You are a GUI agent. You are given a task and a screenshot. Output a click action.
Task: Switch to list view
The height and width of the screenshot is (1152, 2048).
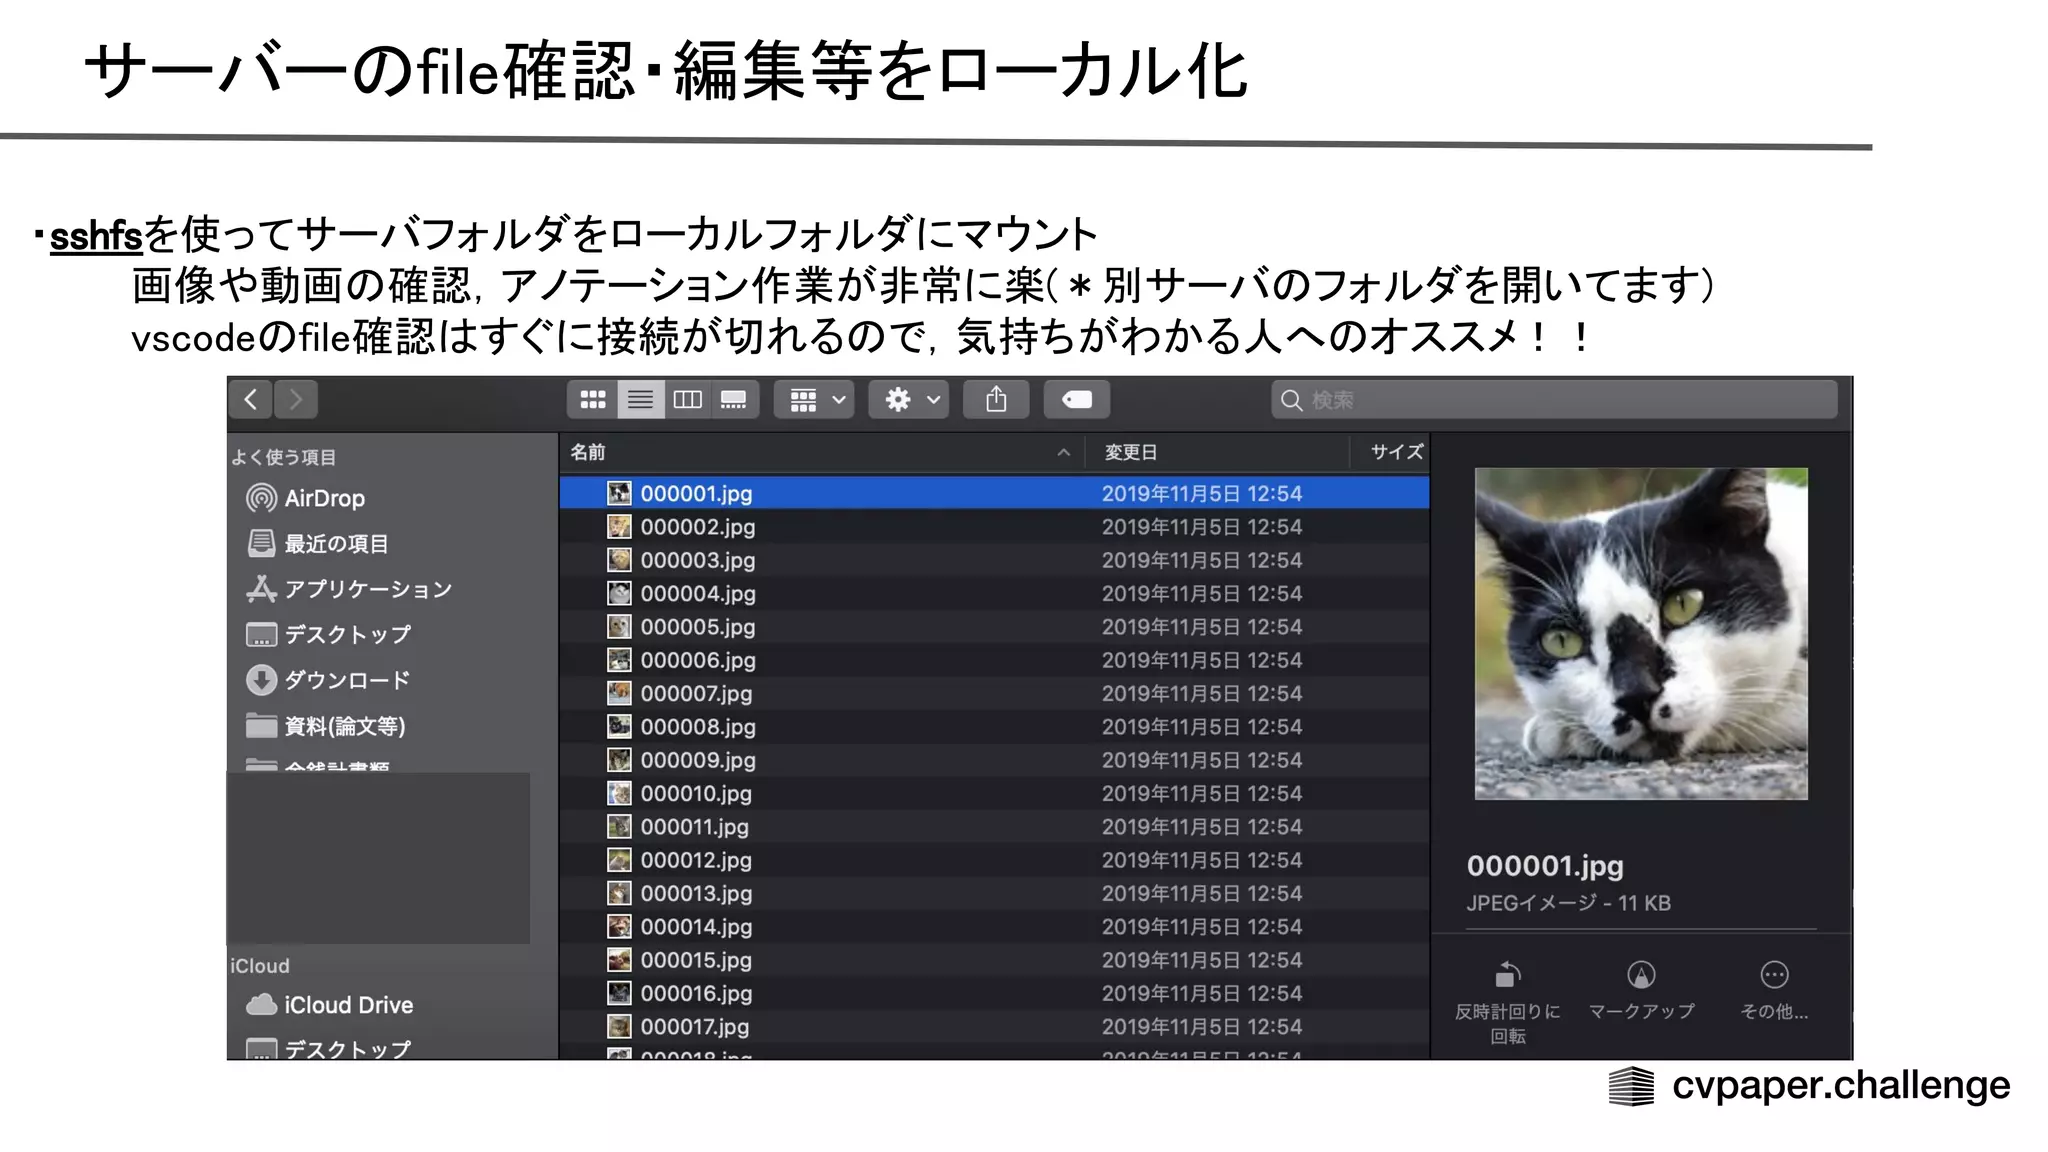pos(640,400)
